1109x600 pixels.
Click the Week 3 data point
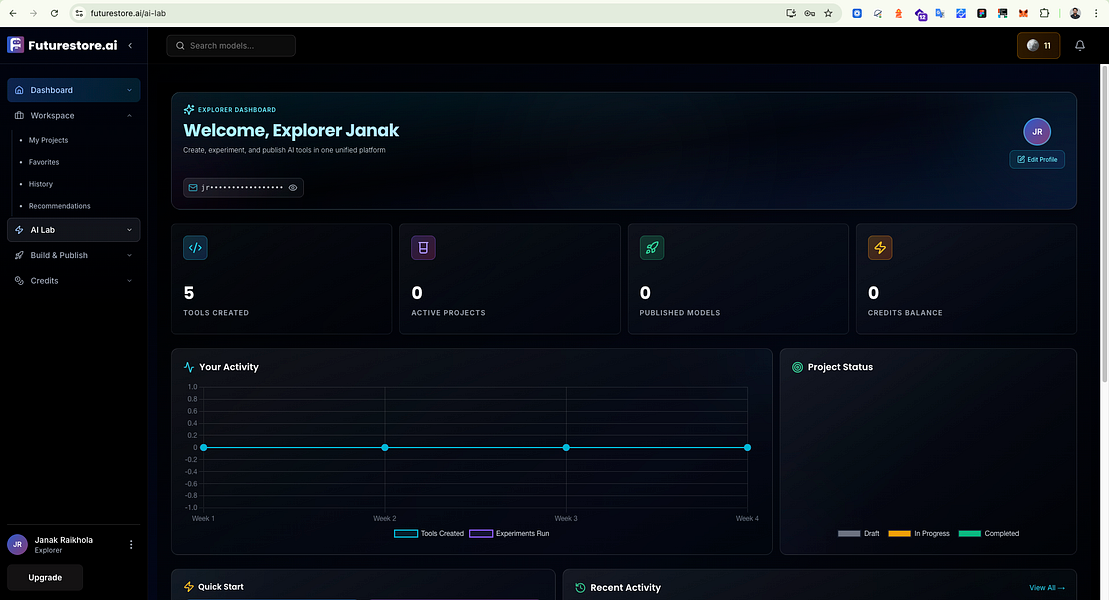(x=566, y=447)
